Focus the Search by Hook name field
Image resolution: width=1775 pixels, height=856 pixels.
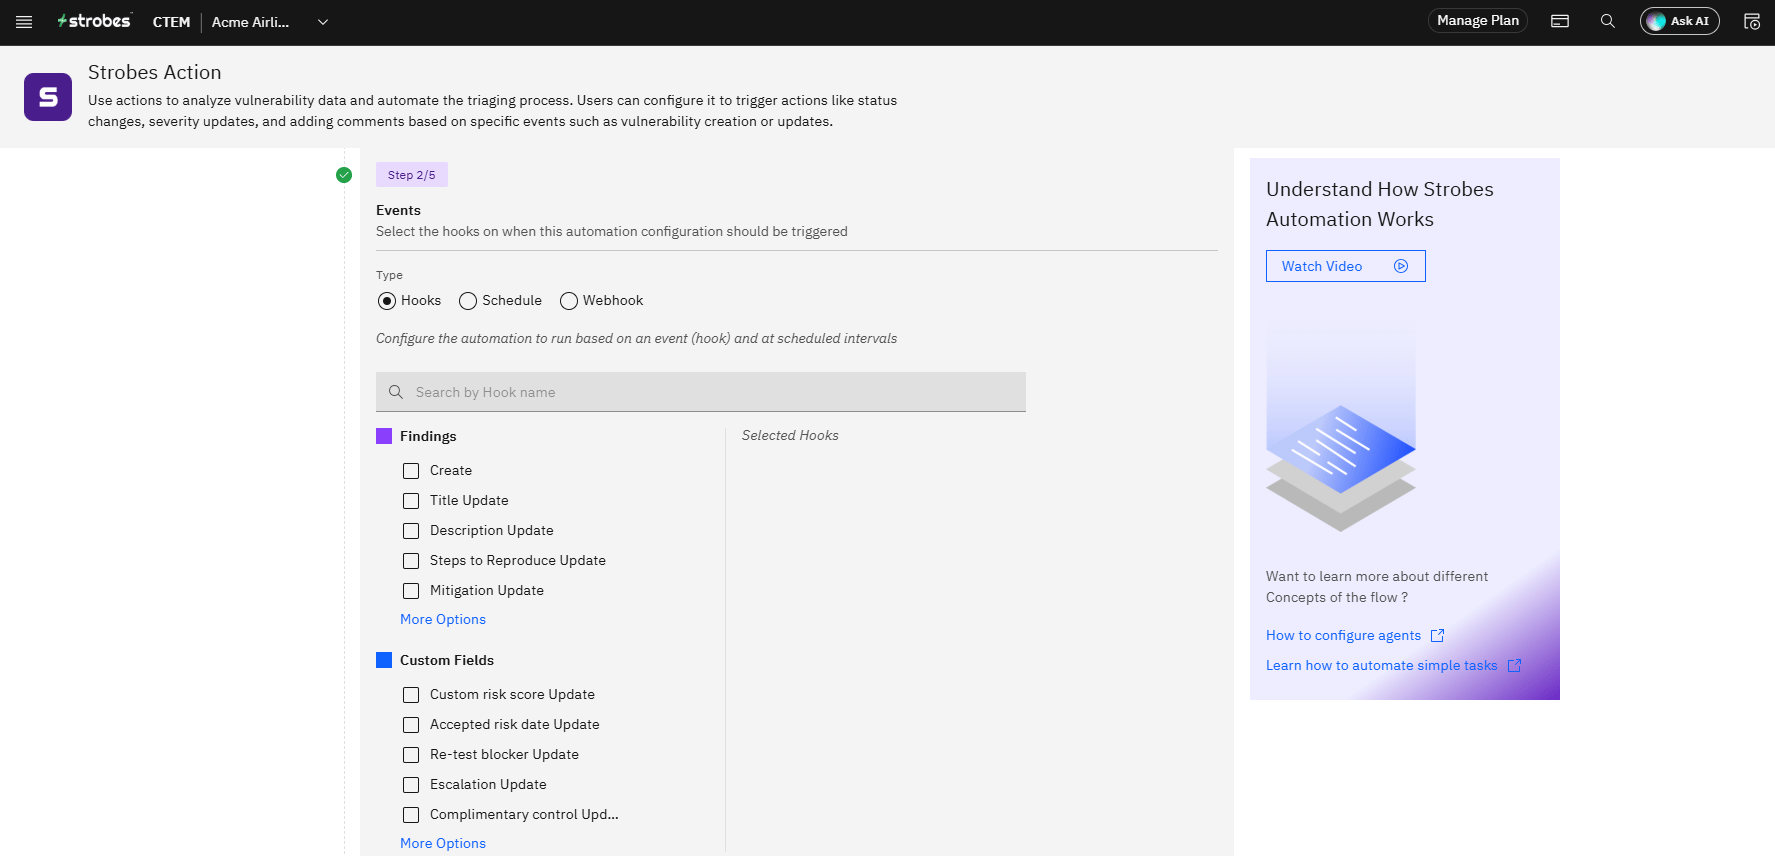[x=701, y=392]
